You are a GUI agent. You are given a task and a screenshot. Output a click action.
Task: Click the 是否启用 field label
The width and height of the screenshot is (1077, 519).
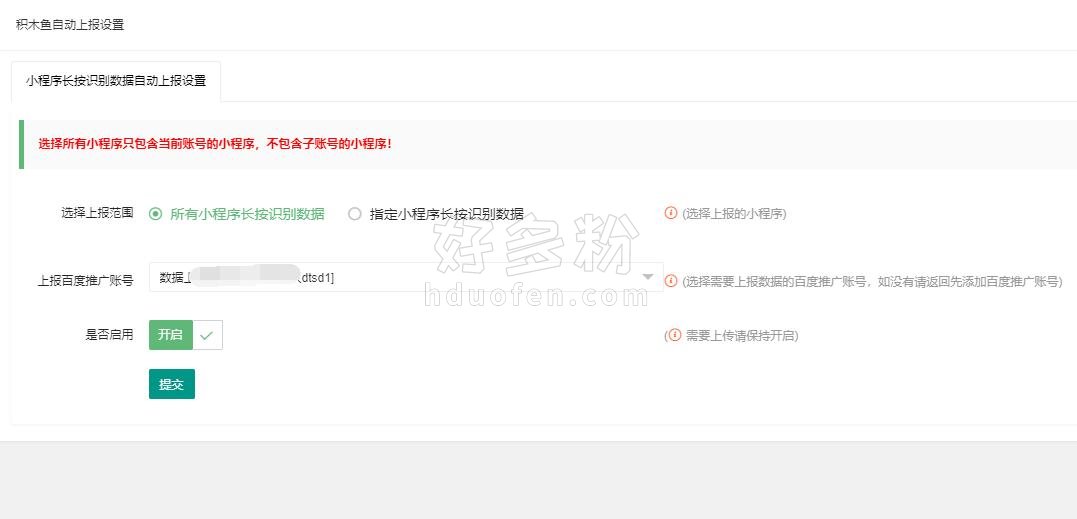pyautogui.click(x=109, y=335)
